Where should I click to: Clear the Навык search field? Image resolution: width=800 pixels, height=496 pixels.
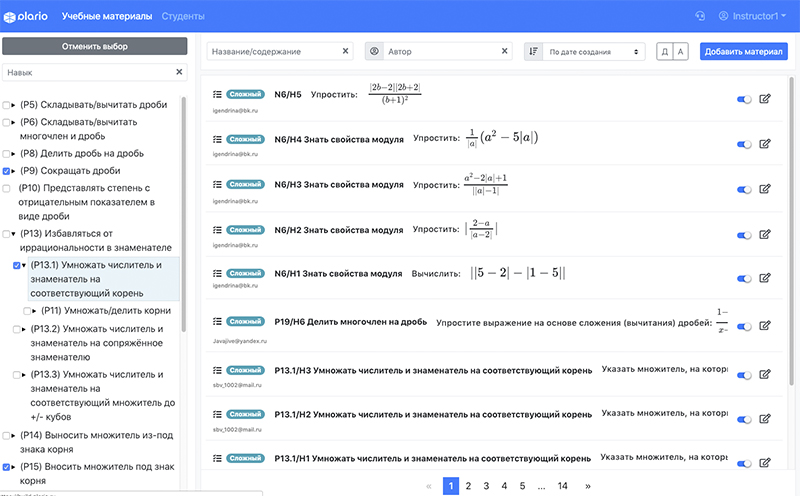[179, 72]
